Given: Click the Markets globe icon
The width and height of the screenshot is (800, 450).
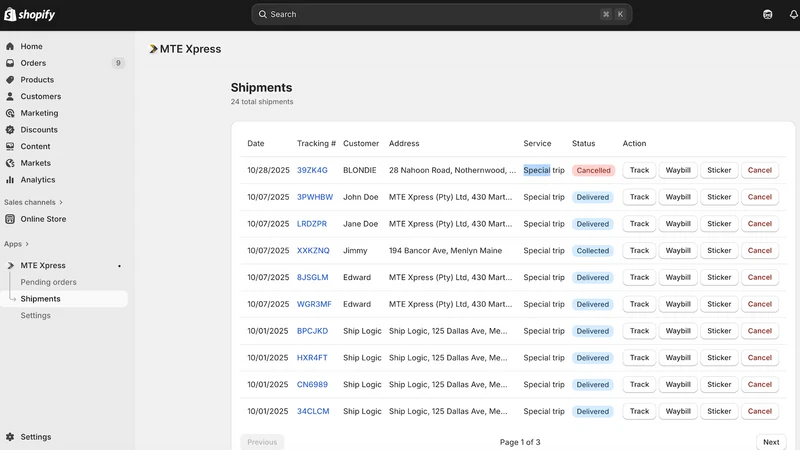Looking at the screenshot, I should click(10, 163).
